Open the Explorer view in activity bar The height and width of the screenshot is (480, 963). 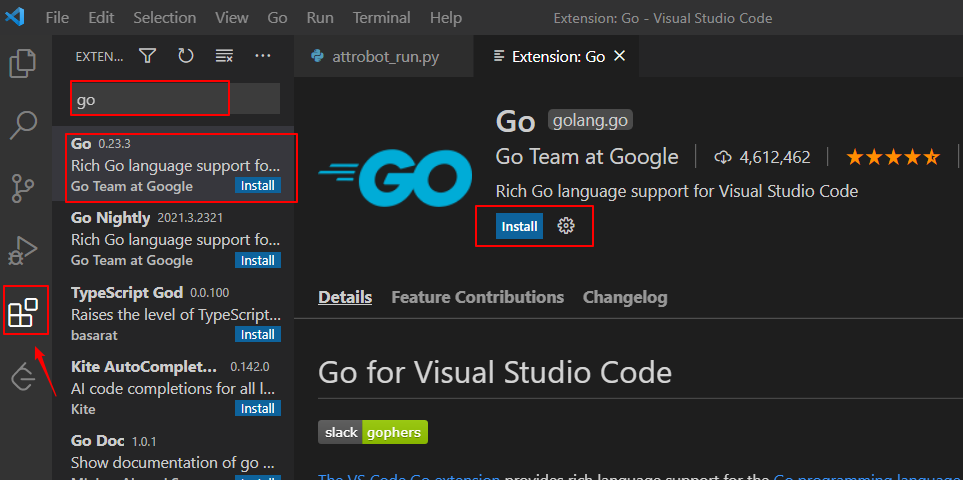click(x=23, y=64)
